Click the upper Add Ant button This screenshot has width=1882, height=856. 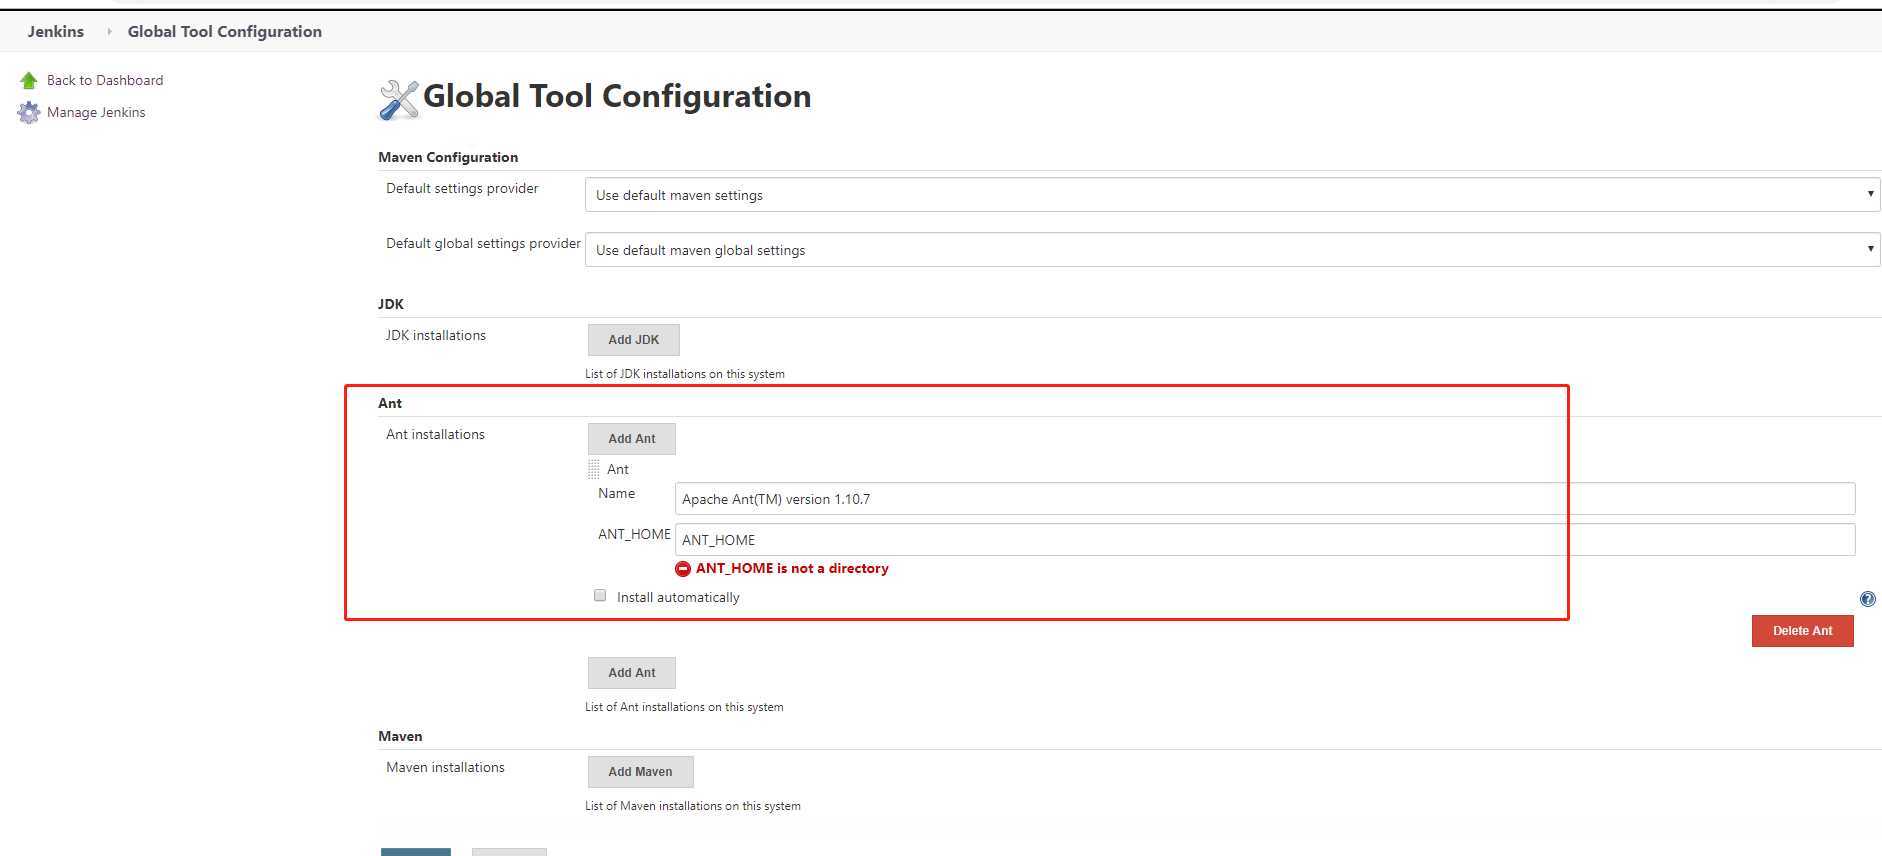pos(632,439)
